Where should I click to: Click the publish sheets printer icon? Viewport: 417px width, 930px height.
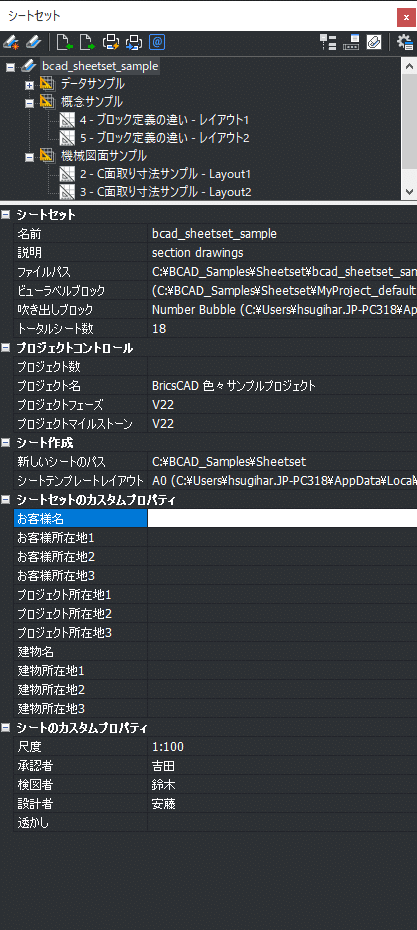coord(111,42)
